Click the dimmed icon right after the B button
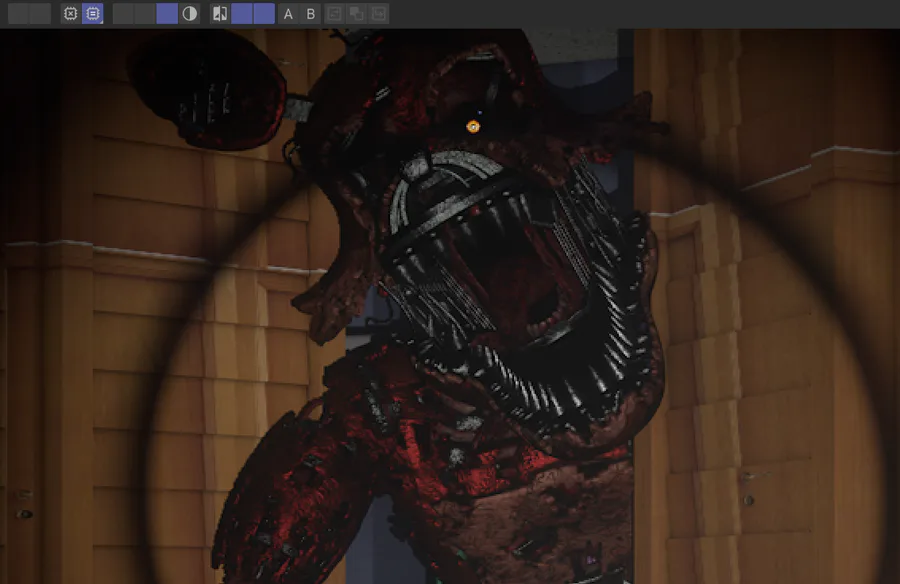Screen dimensions: 900x584 tap(334, 14)
